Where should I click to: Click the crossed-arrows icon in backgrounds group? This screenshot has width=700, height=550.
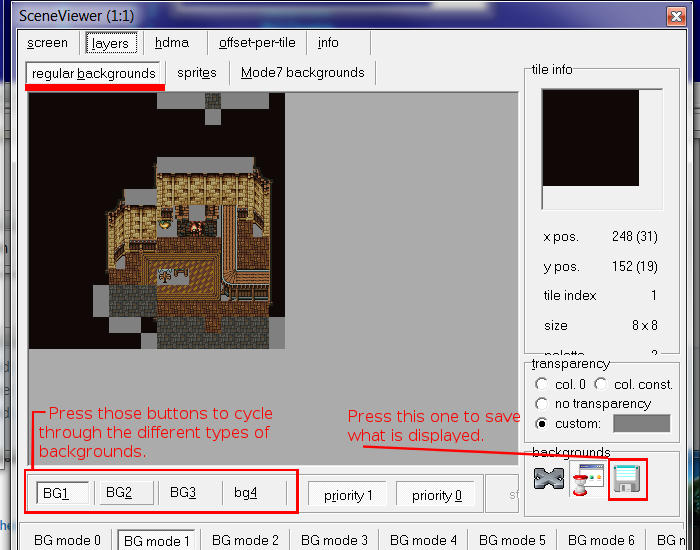(x=549, y=479)
